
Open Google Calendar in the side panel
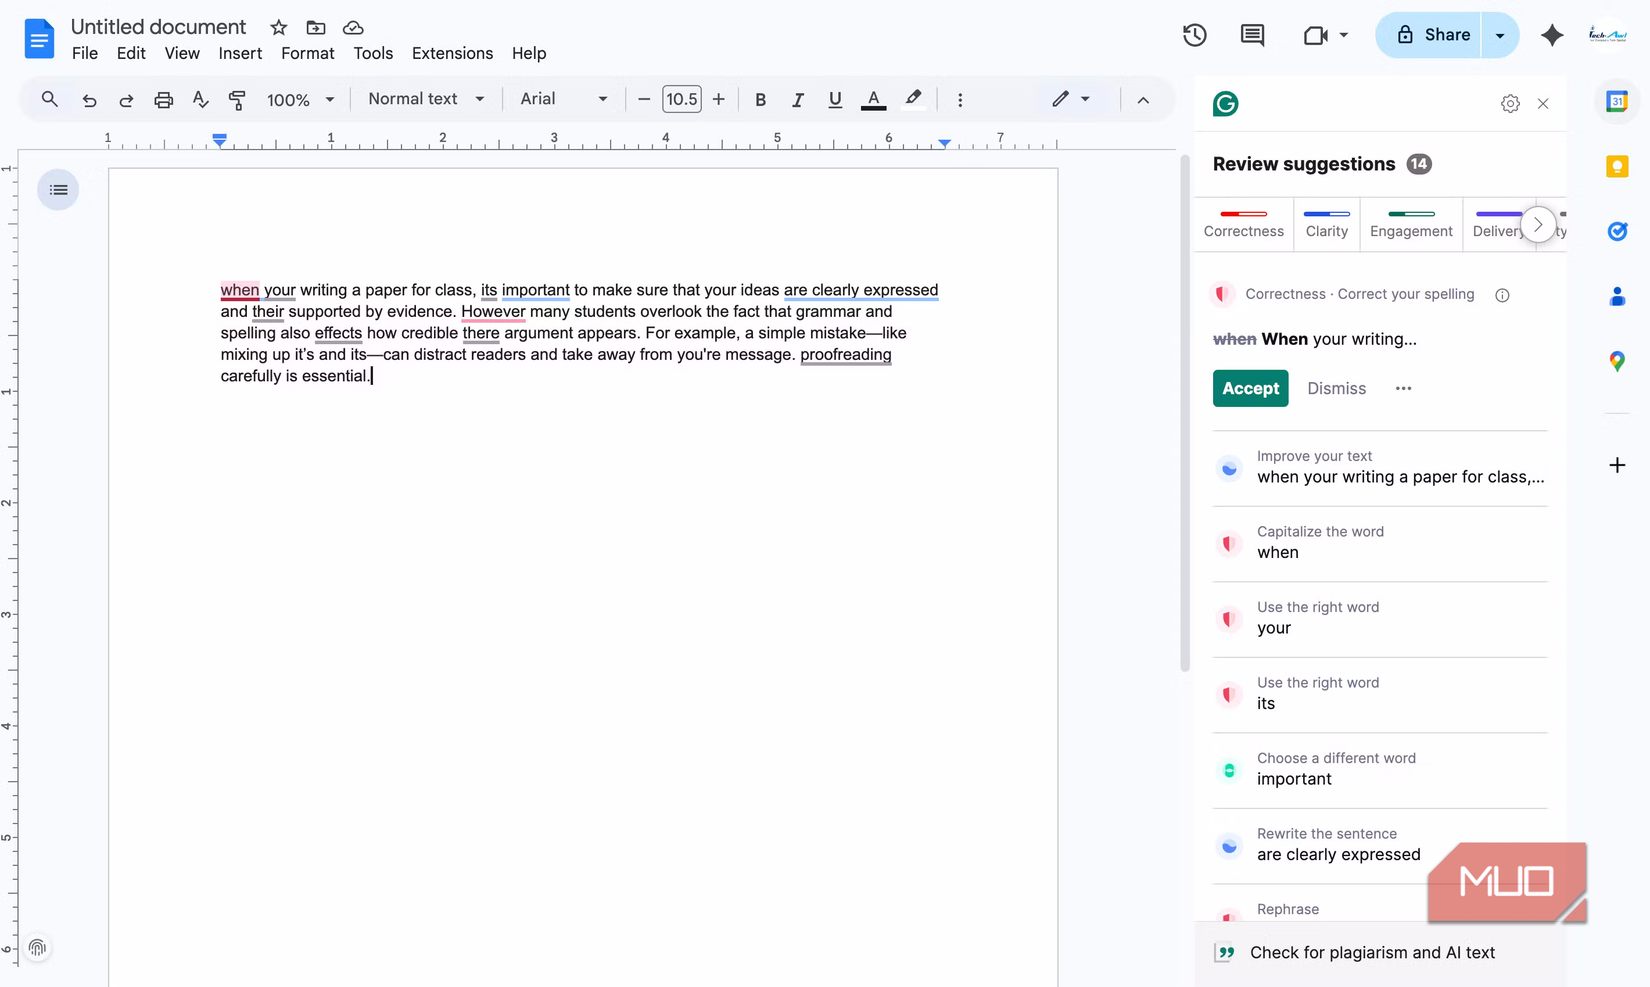tap(1616, 101)
